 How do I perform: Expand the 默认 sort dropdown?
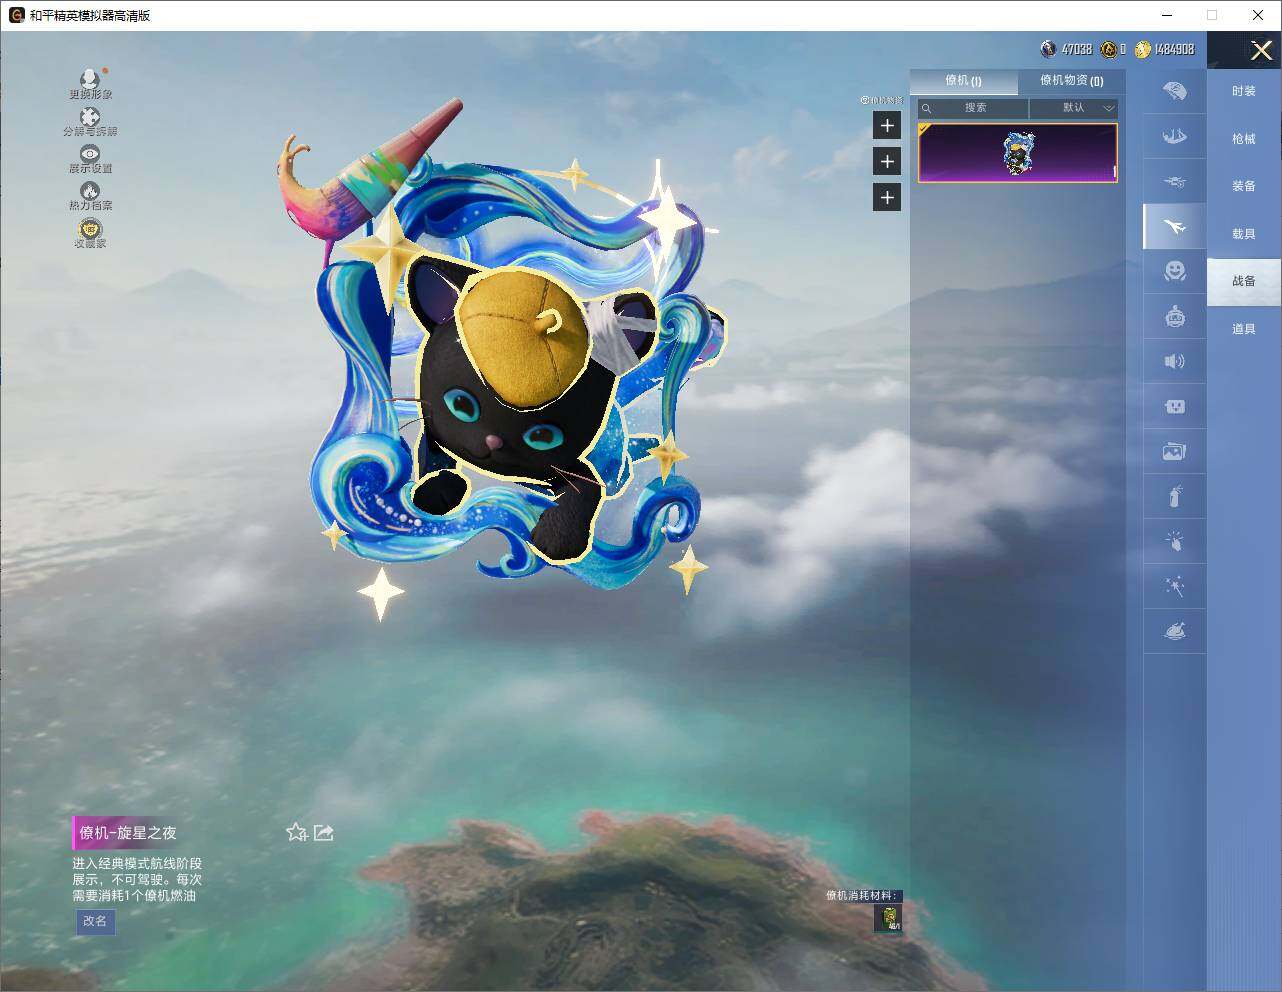1074,108
